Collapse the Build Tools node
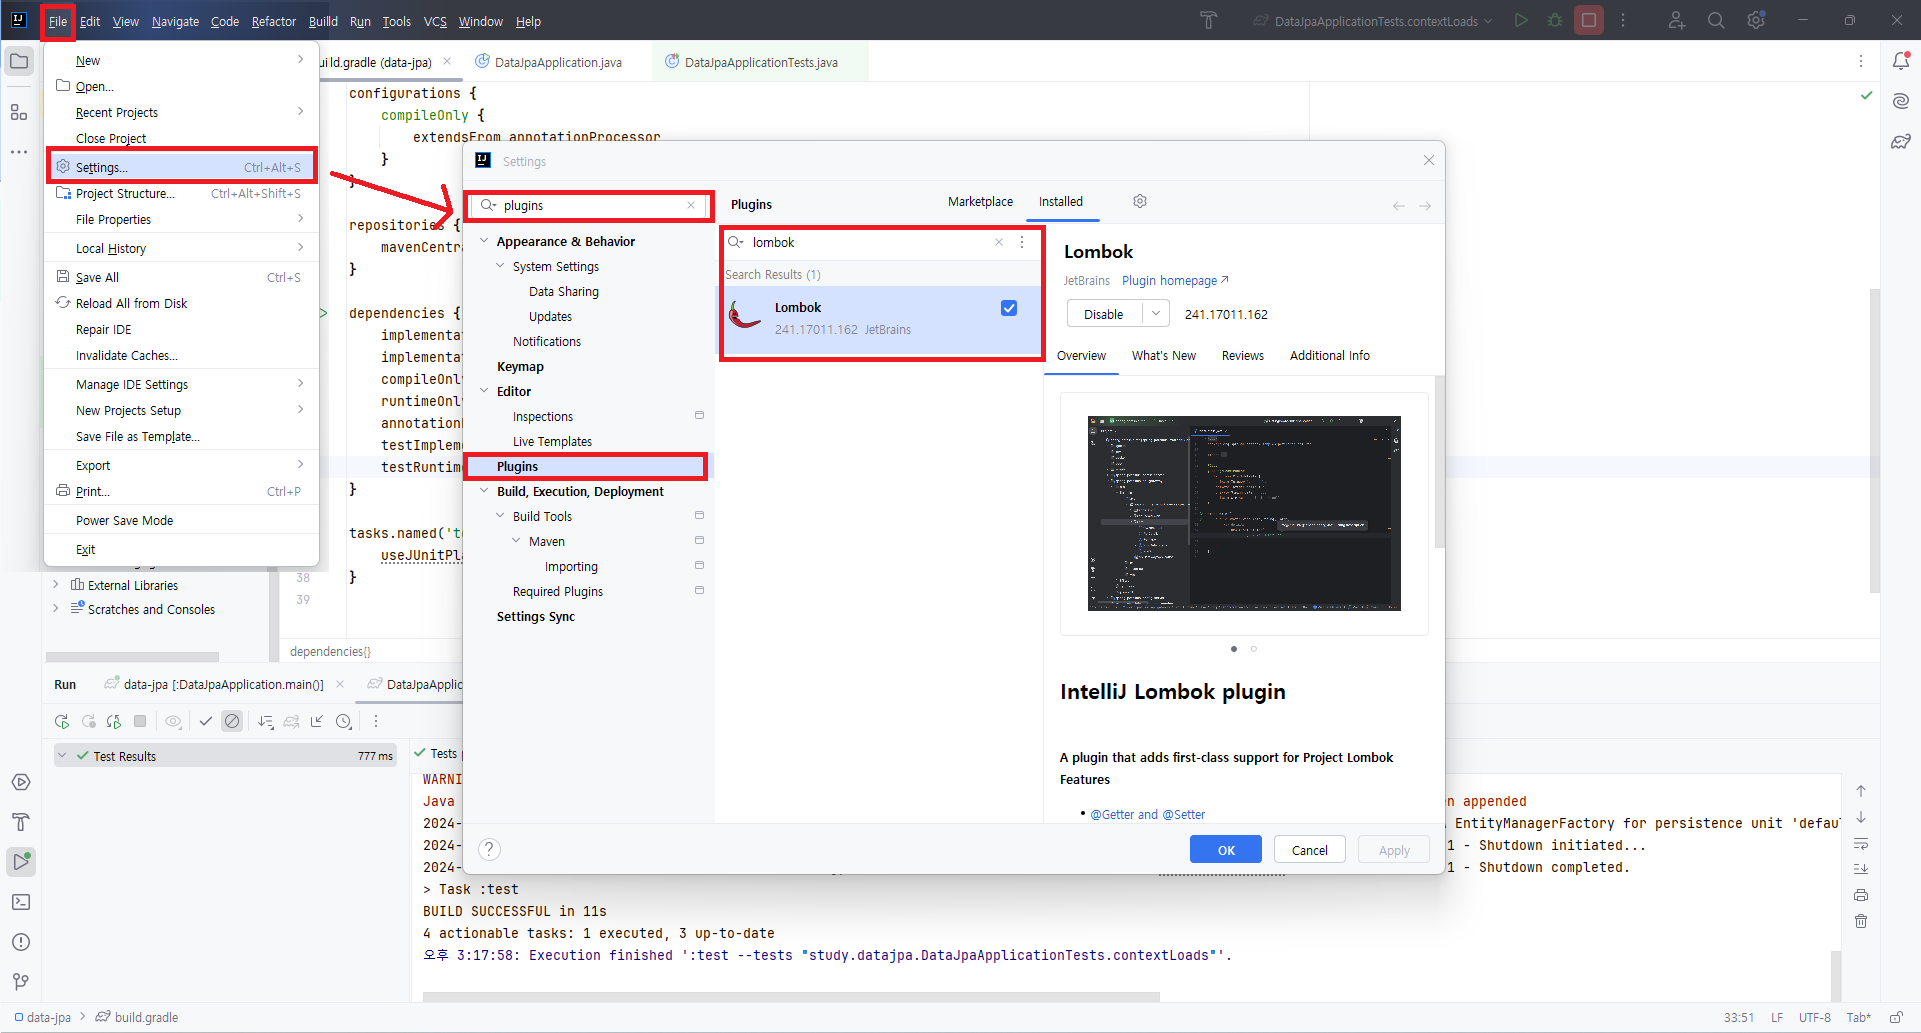Viewport: 1921px width, 1033px height. coord(501,516)
